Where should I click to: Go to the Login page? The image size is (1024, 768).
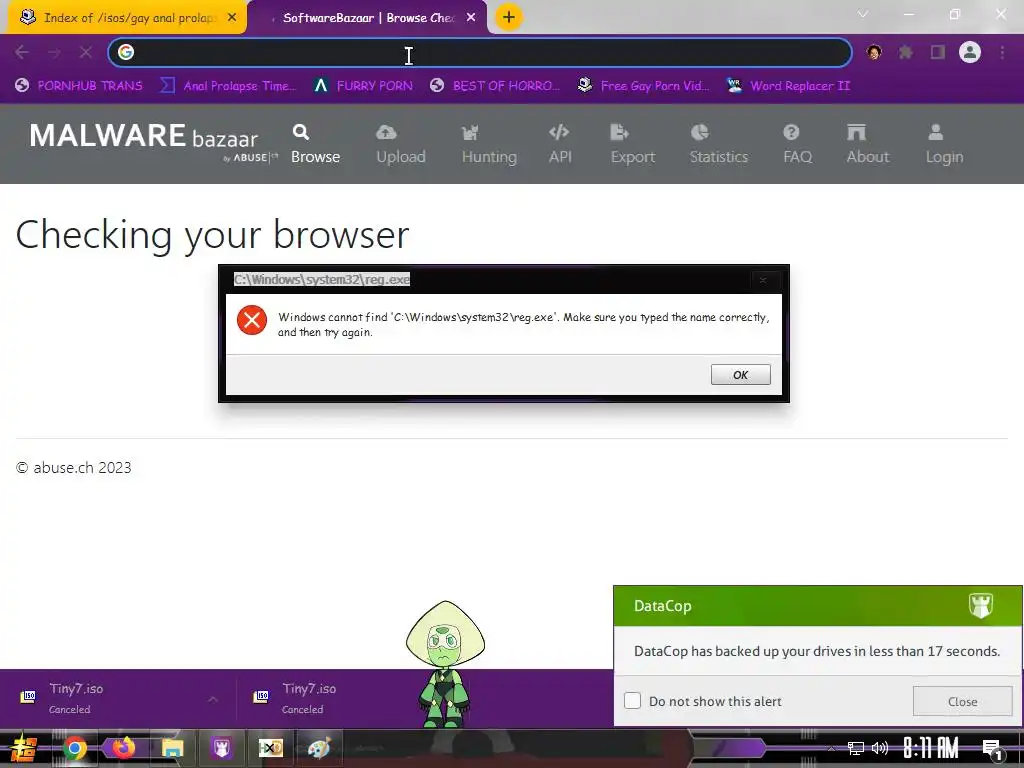click(944, 144)
